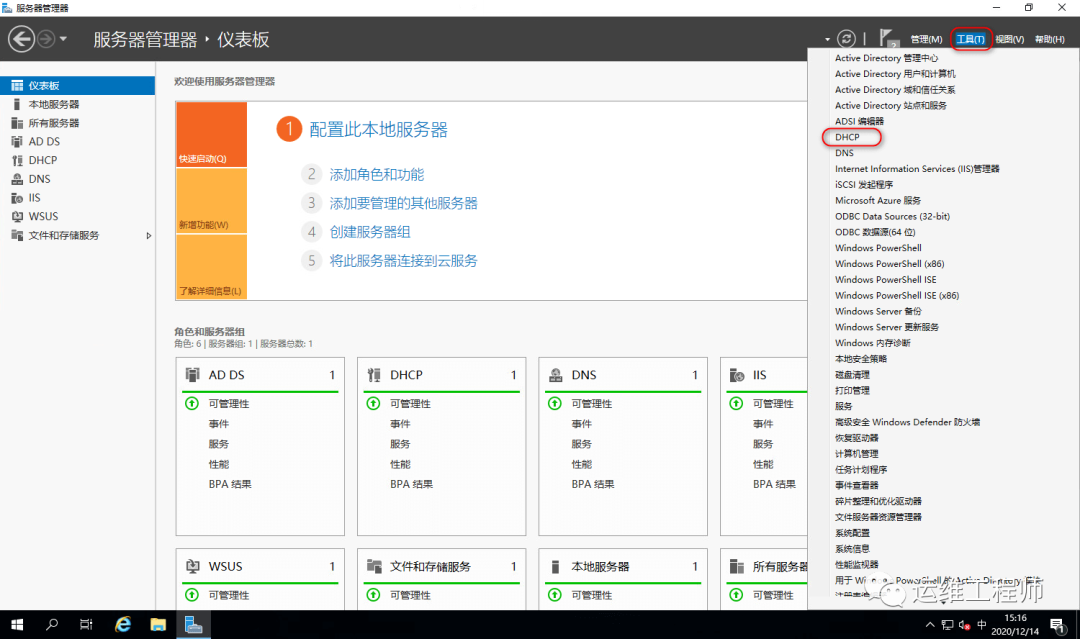Select AD DS in the sidebar

tap(77, 141)
